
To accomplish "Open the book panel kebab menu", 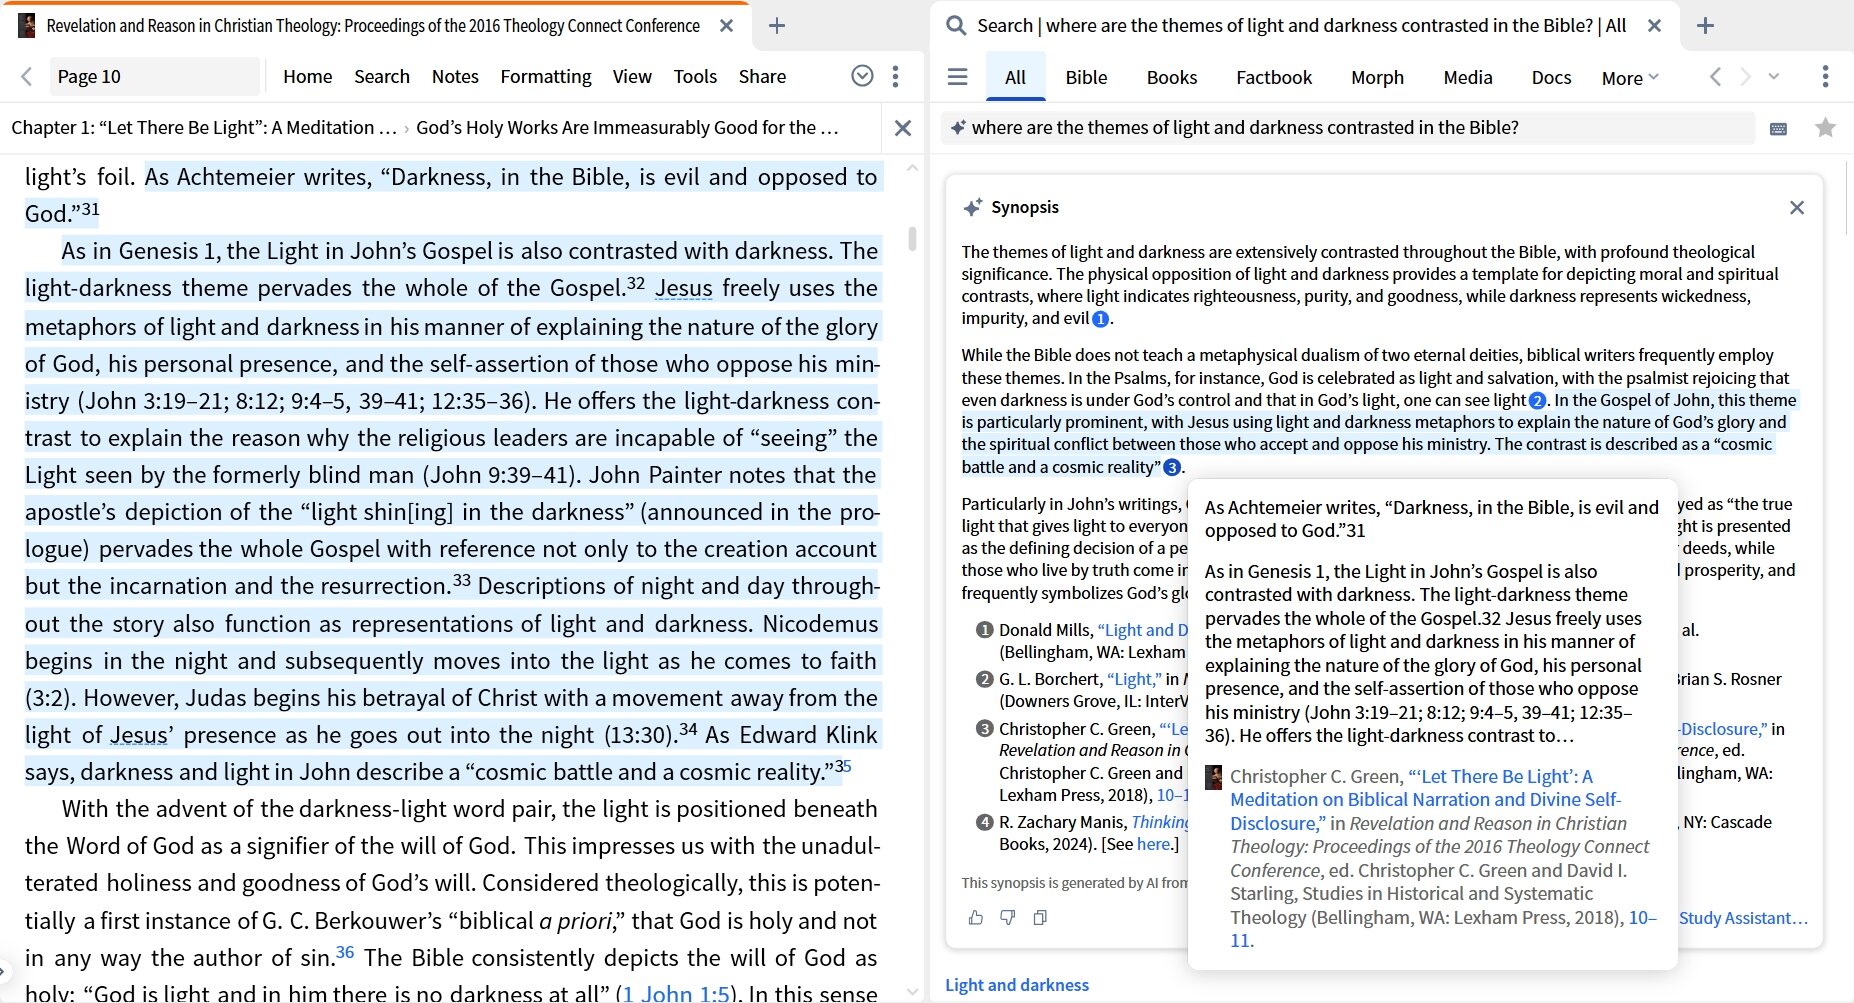I will coord(895,76).
